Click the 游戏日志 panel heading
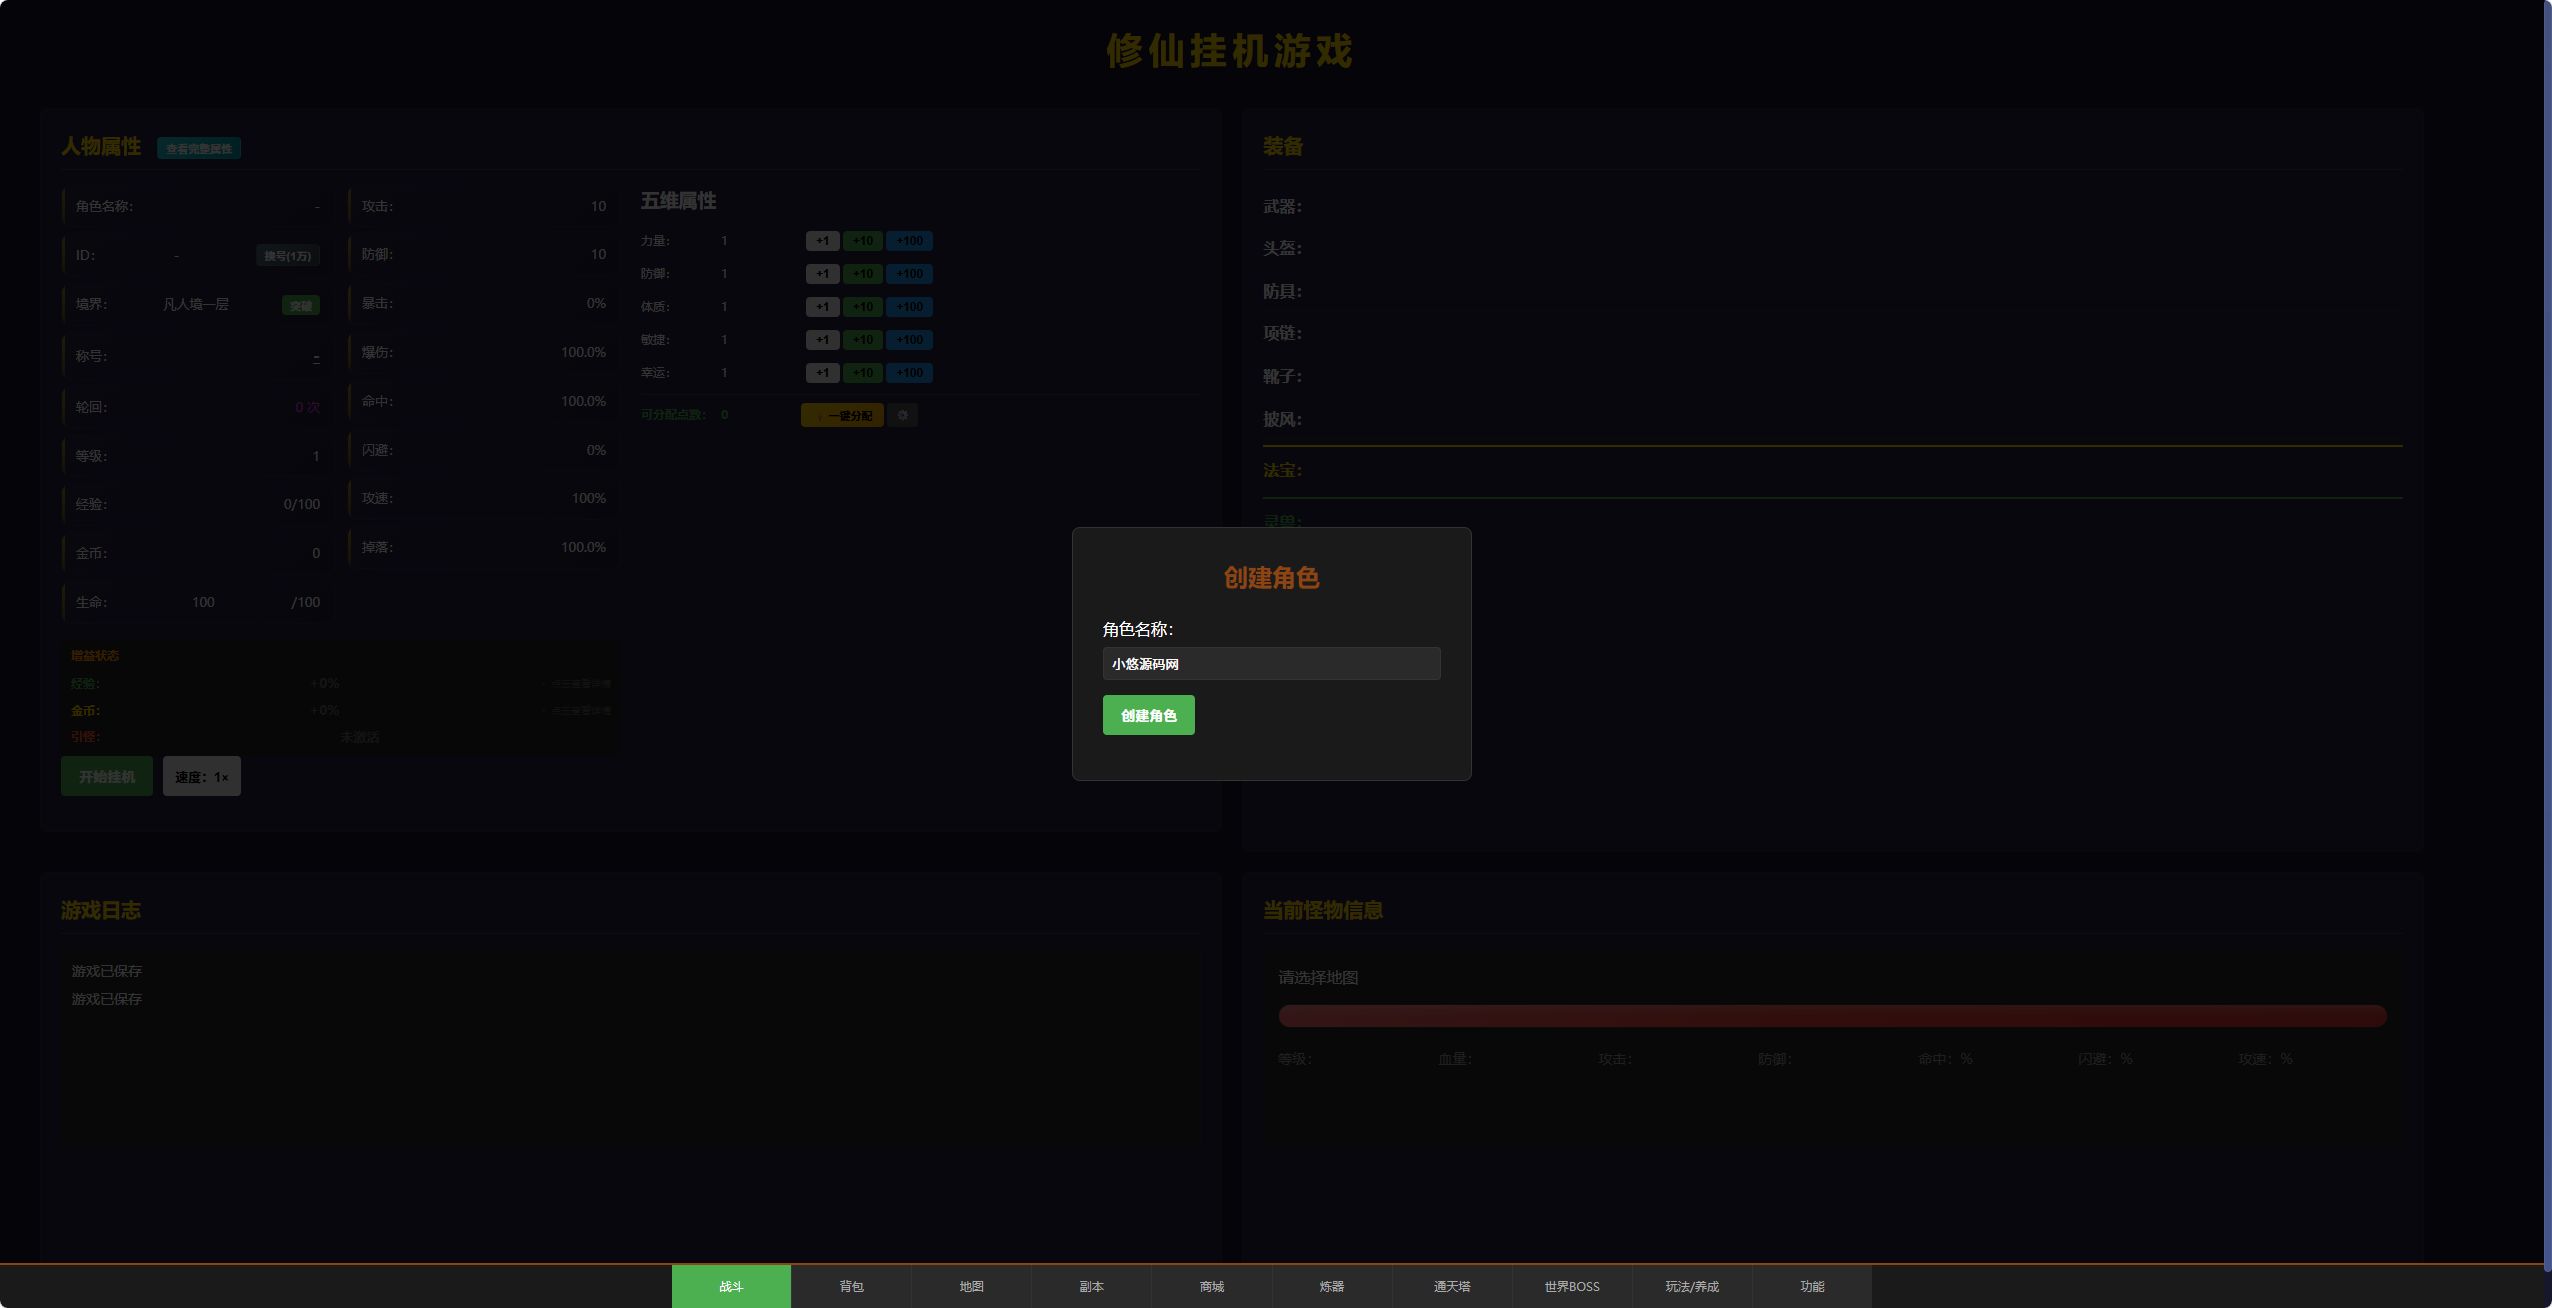 click(x=100, y=910)
